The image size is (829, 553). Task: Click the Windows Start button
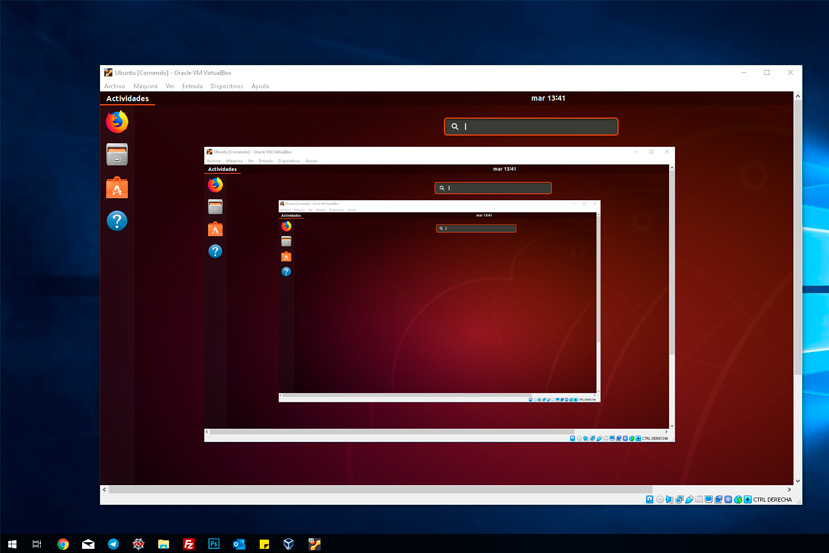(x=12, y=544)
